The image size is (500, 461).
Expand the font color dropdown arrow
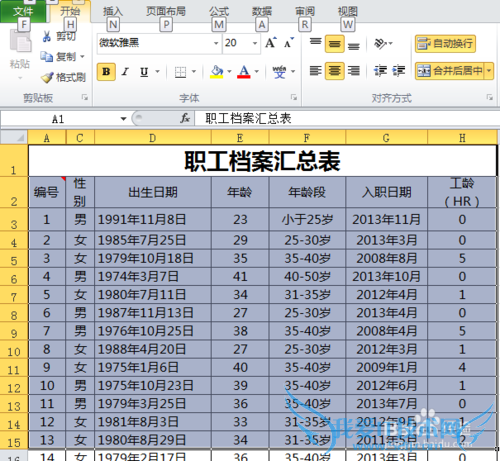(x=257, y=72)
